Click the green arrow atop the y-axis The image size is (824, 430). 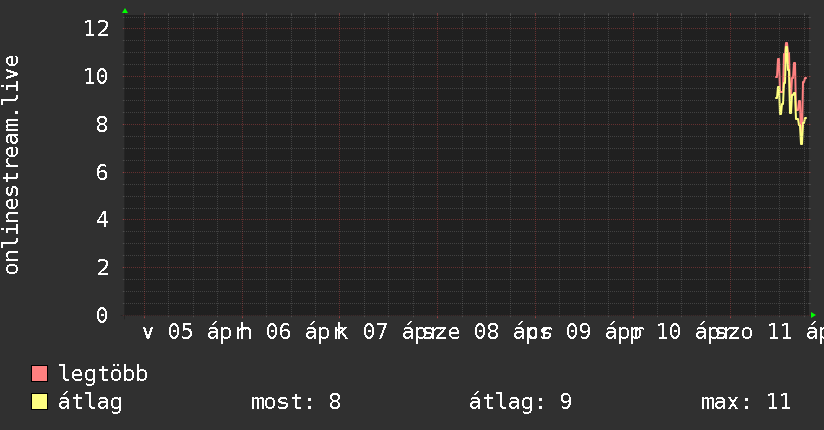[x=125, y=11]
